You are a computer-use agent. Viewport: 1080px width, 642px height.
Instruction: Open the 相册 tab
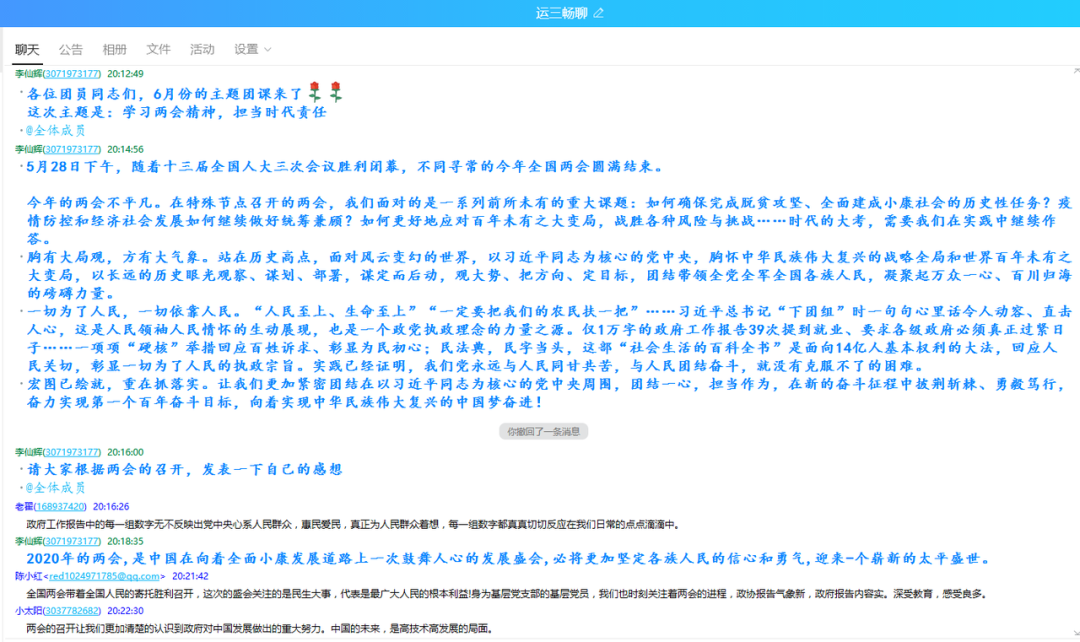point(115,49)
